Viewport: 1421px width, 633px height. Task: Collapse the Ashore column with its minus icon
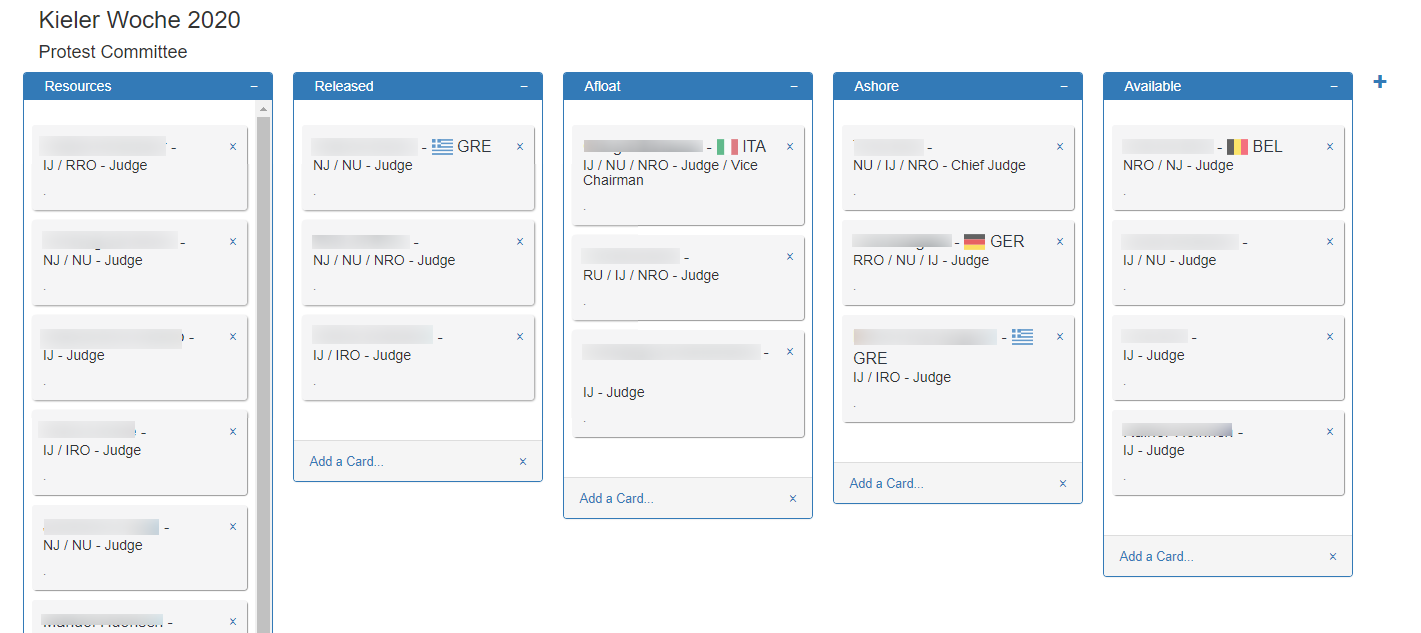tap(1064, 87)
